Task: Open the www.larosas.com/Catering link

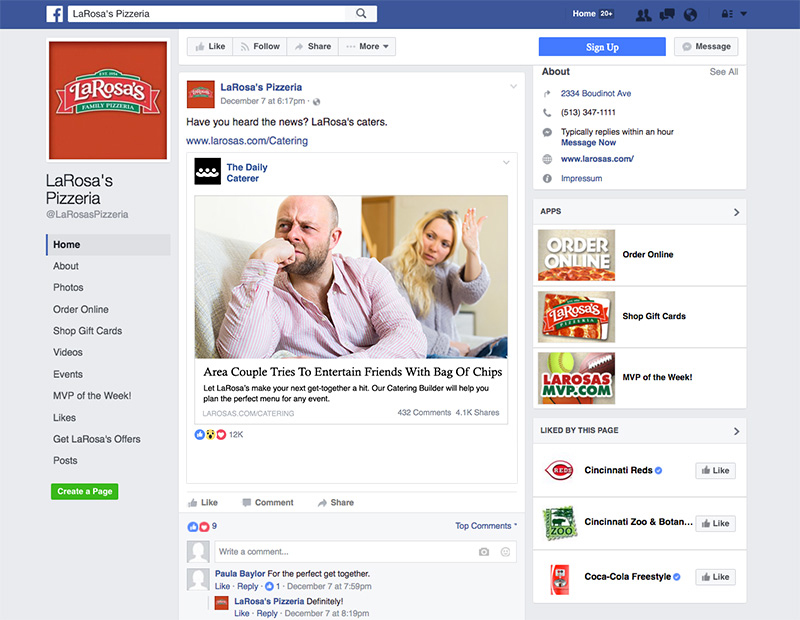Action: pyautogui.click(x=247, y=141)
